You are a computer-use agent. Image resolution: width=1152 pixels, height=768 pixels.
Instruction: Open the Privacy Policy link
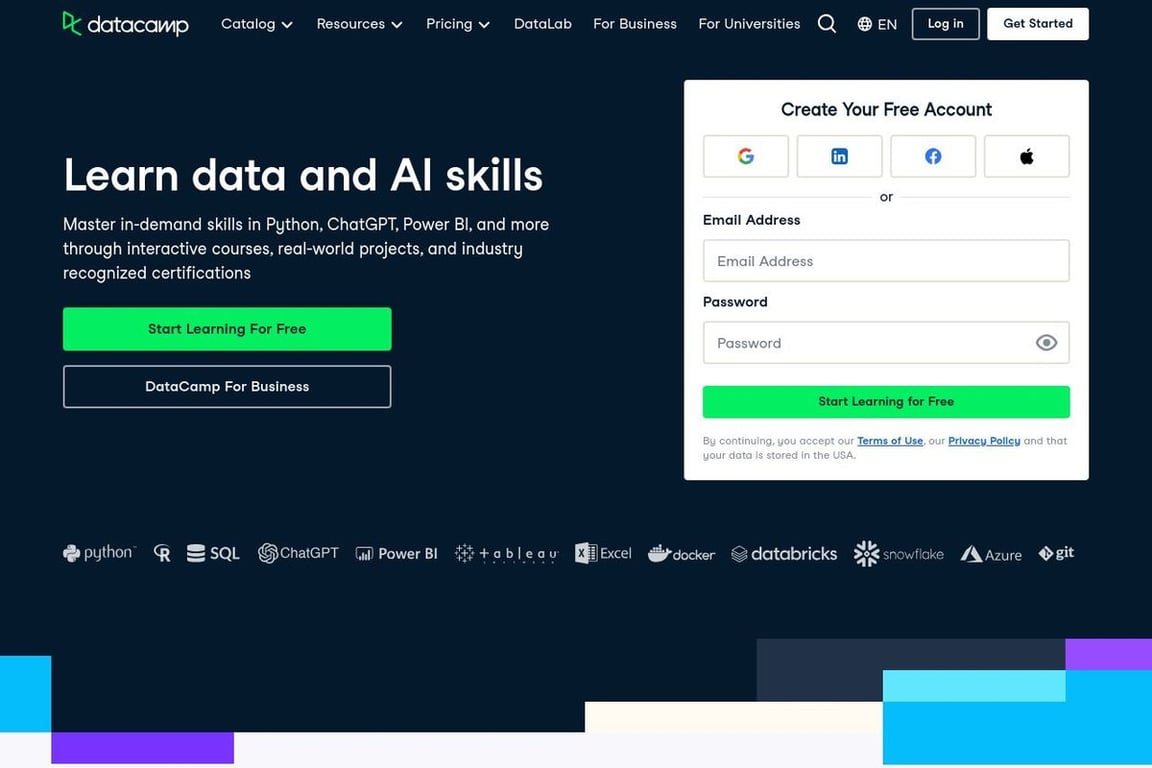(984, 441)
